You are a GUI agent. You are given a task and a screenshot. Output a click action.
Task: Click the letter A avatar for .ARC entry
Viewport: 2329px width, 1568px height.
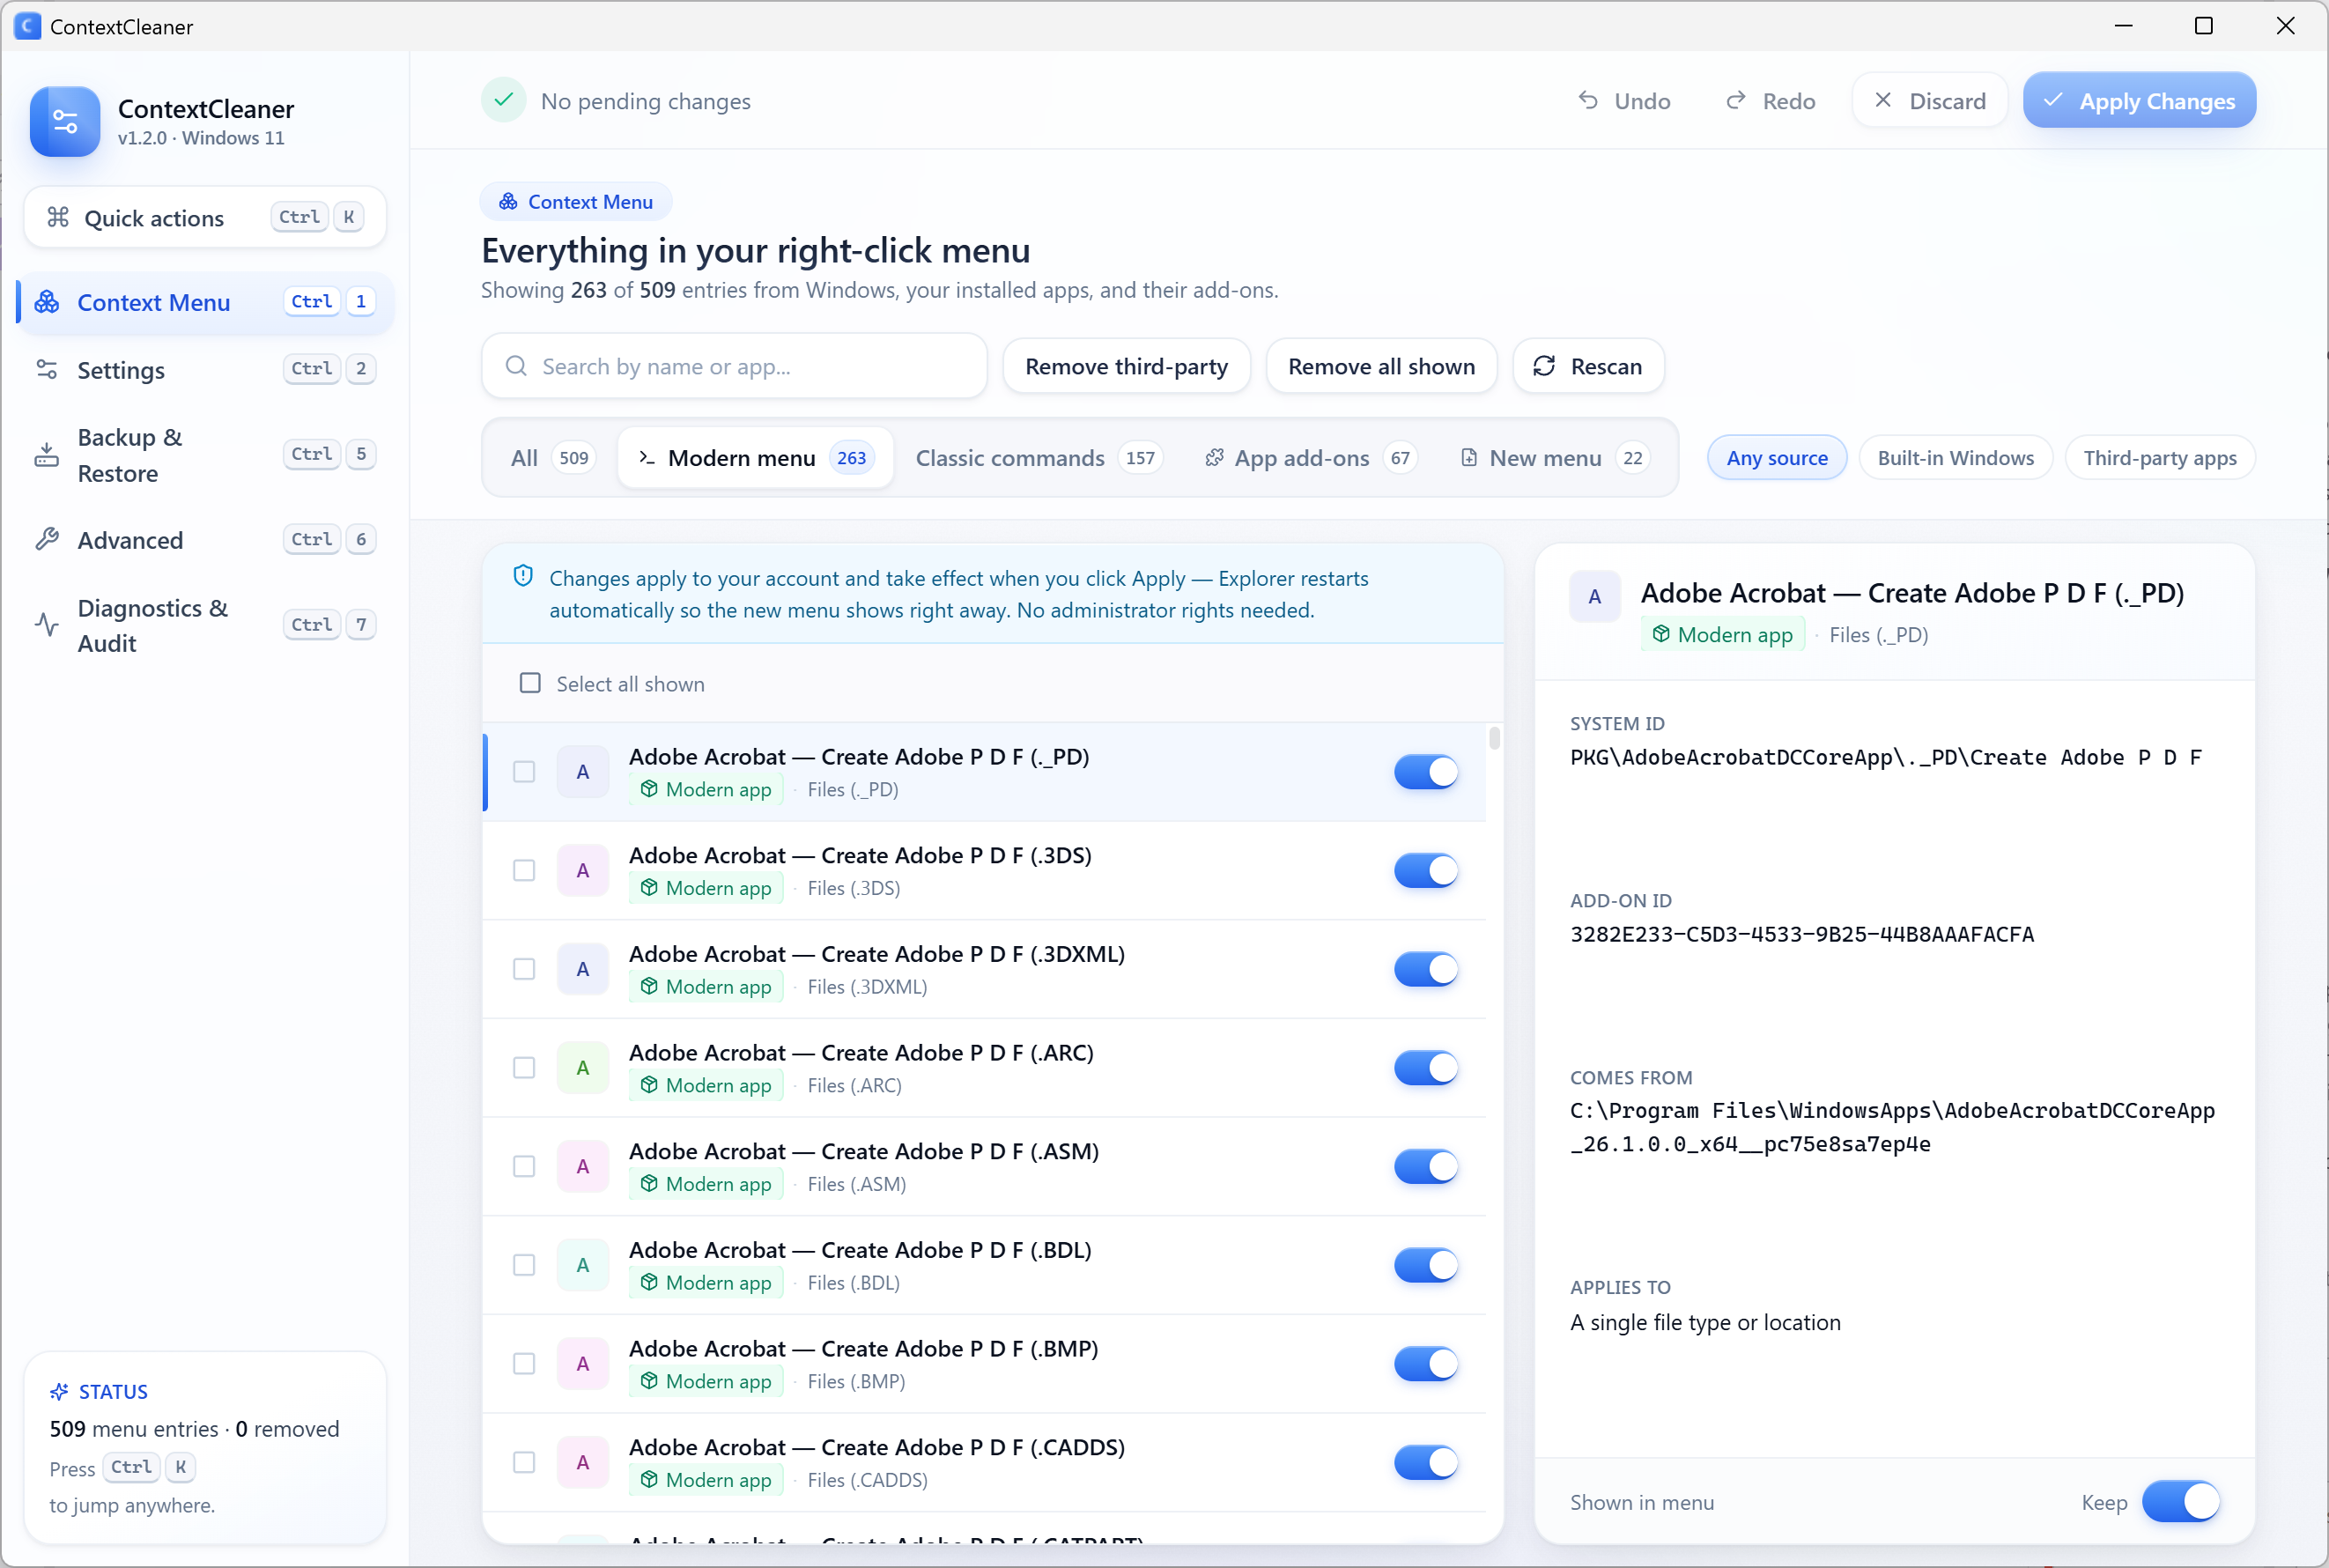[x=583, y=1068]
